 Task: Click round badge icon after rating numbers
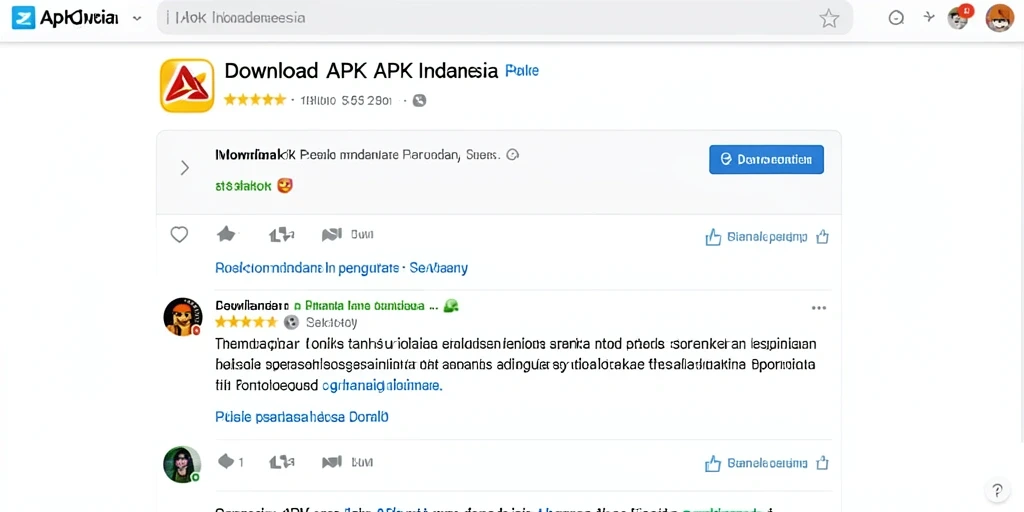tap(419, 101)
